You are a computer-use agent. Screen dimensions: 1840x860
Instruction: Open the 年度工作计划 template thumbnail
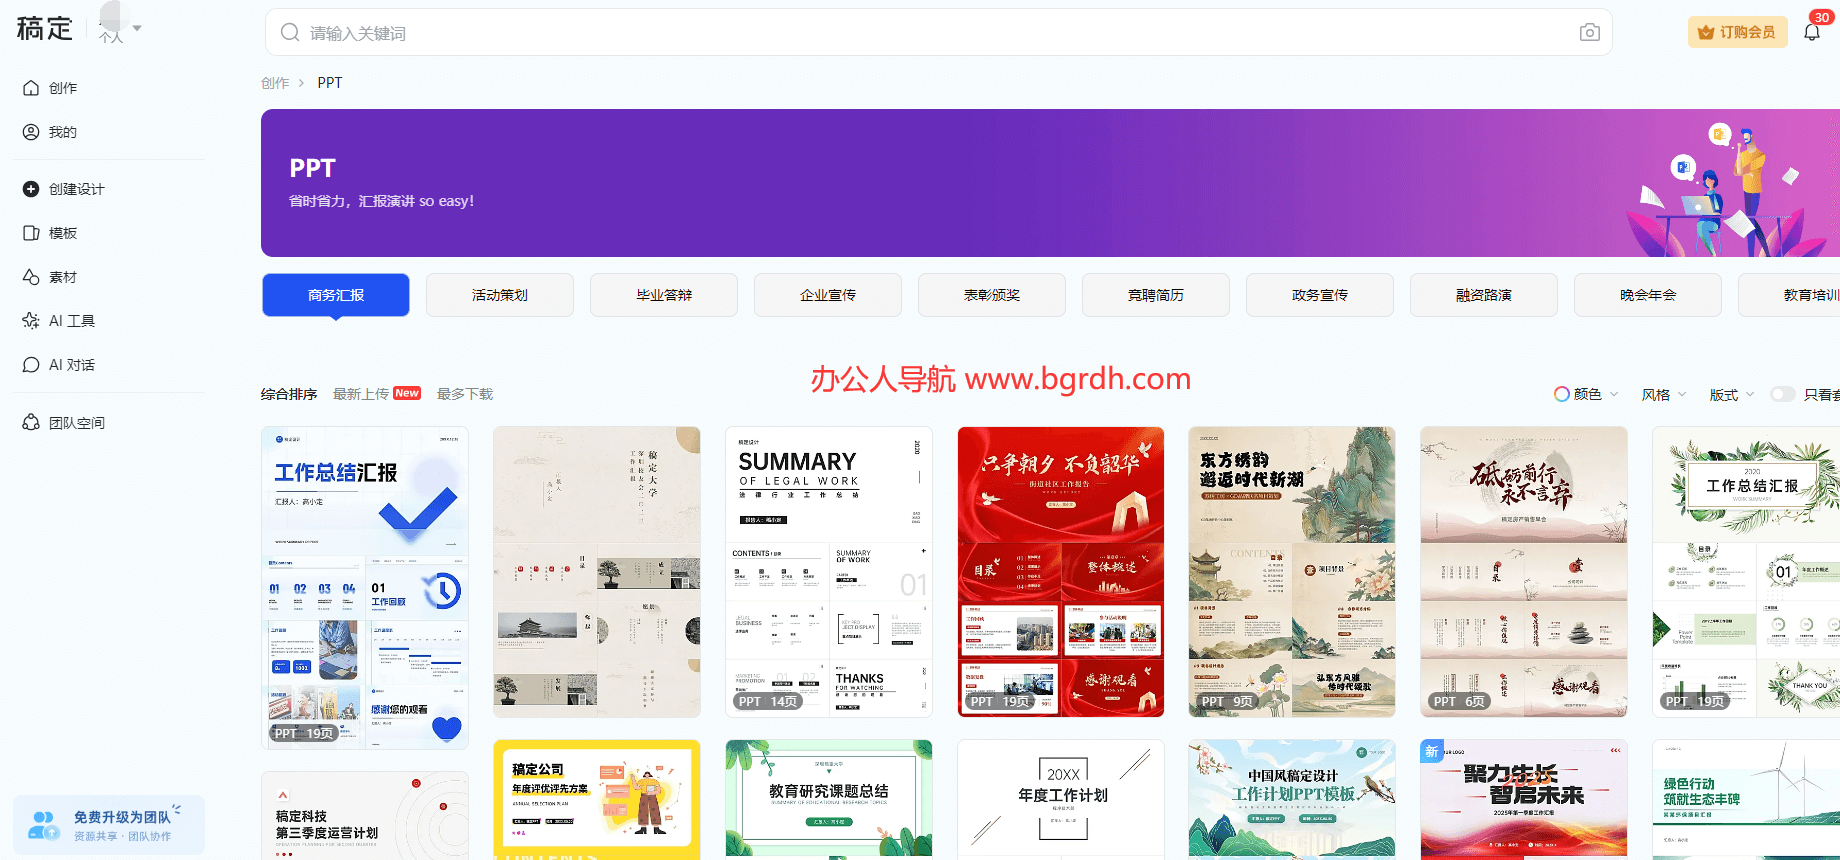coord(1061,800)
